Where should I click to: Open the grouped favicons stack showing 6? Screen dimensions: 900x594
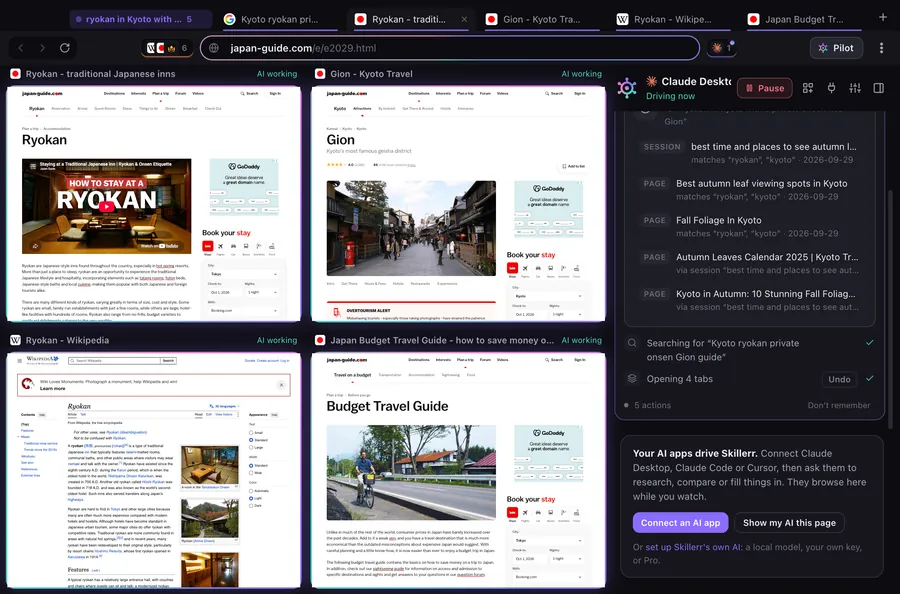(x=167, y=48)
